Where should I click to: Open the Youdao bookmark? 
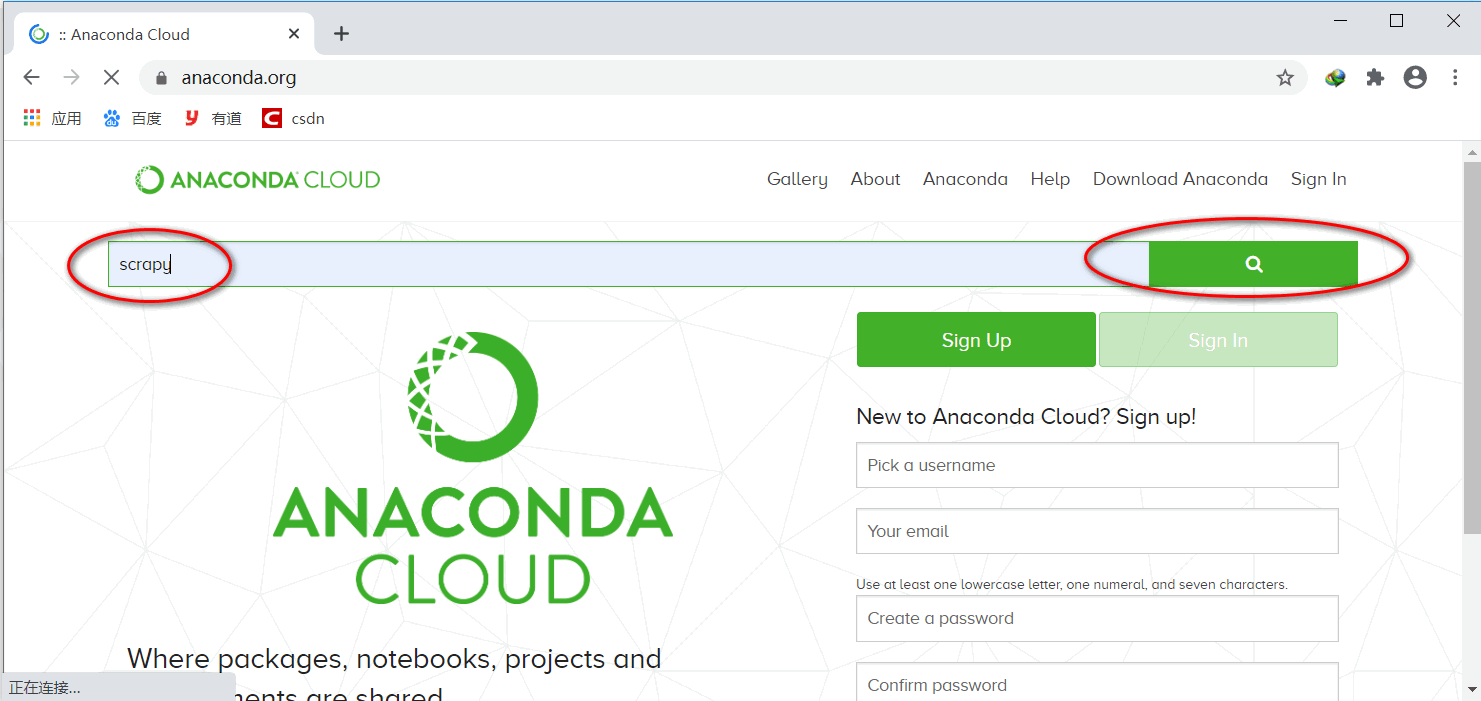[x=212, y=118]
